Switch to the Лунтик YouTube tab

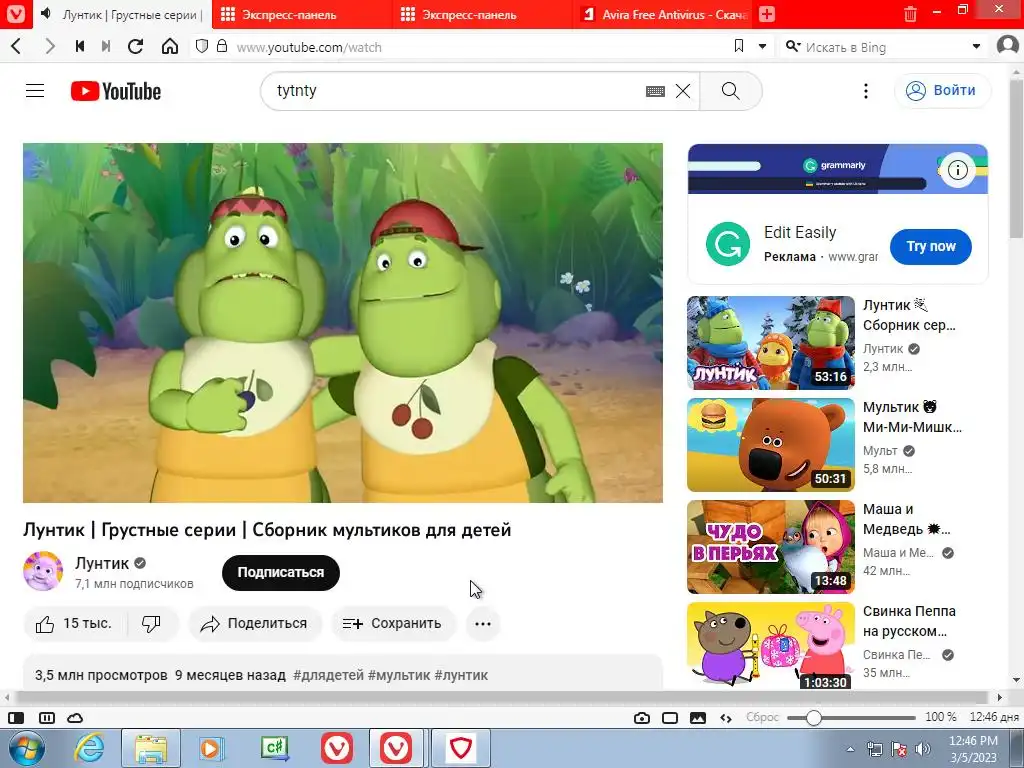[121, 14]
